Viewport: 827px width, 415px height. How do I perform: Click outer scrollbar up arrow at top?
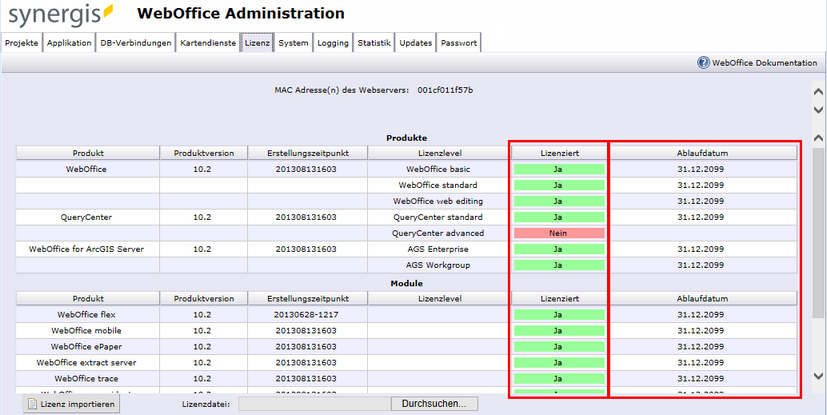(818, 92)
